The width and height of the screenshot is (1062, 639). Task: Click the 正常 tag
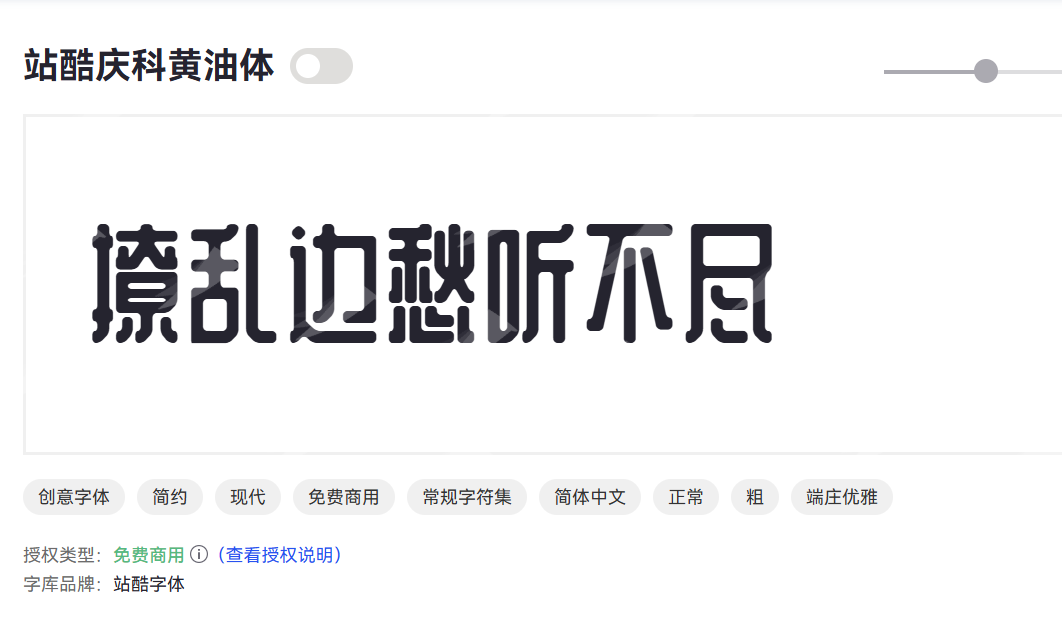685,497
